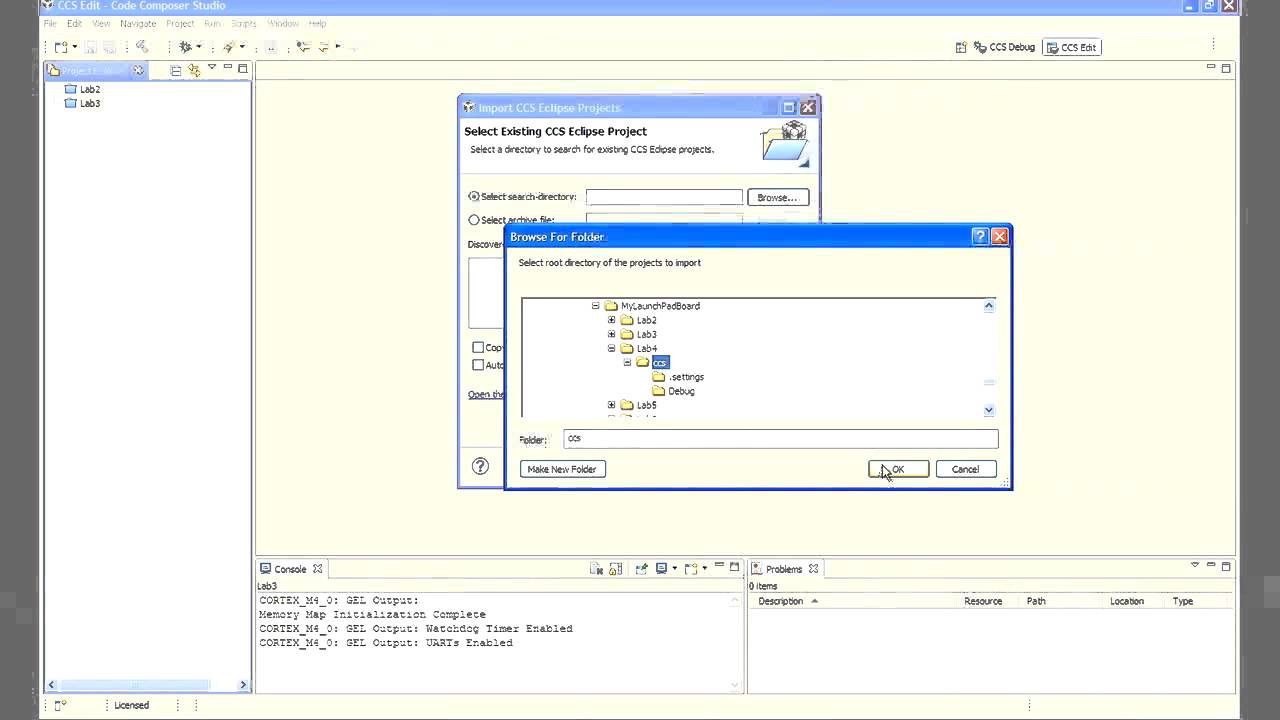Open the File menu

point(50,23)
